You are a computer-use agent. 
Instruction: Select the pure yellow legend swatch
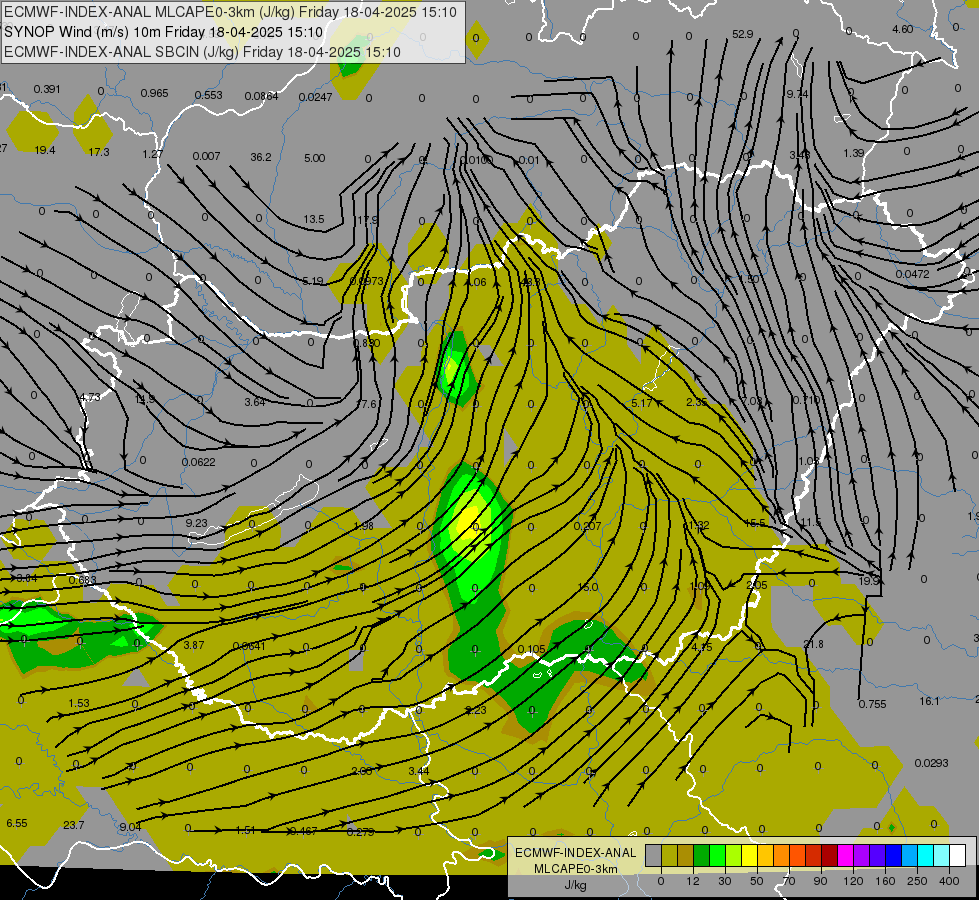(x=749, y=855)
